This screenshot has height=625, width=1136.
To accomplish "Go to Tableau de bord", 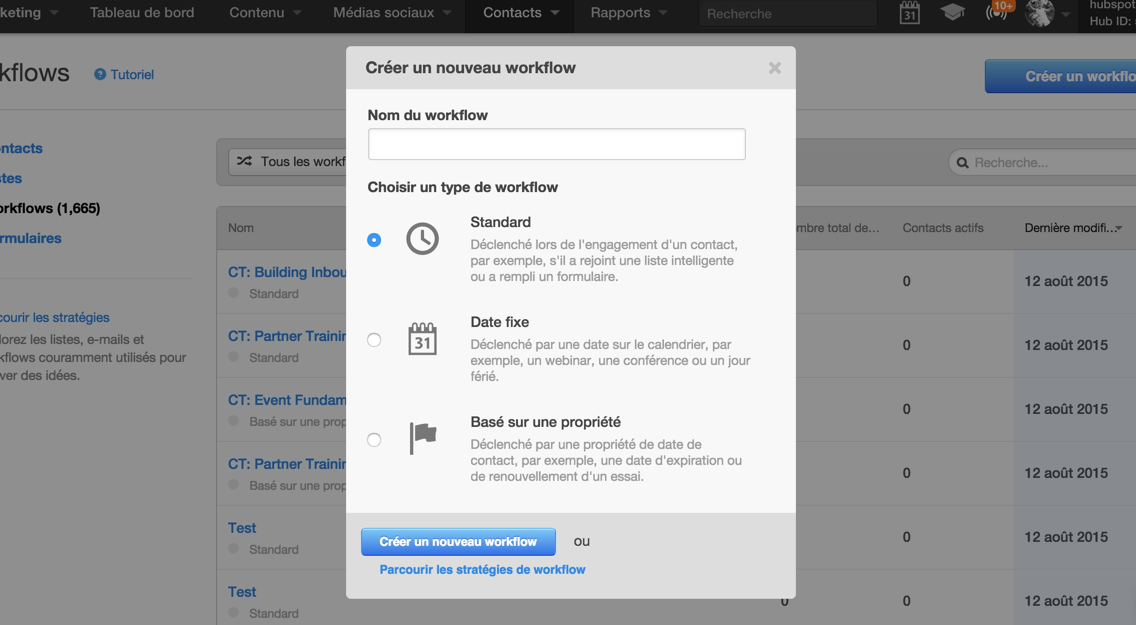I will click(x=142, y=13).
